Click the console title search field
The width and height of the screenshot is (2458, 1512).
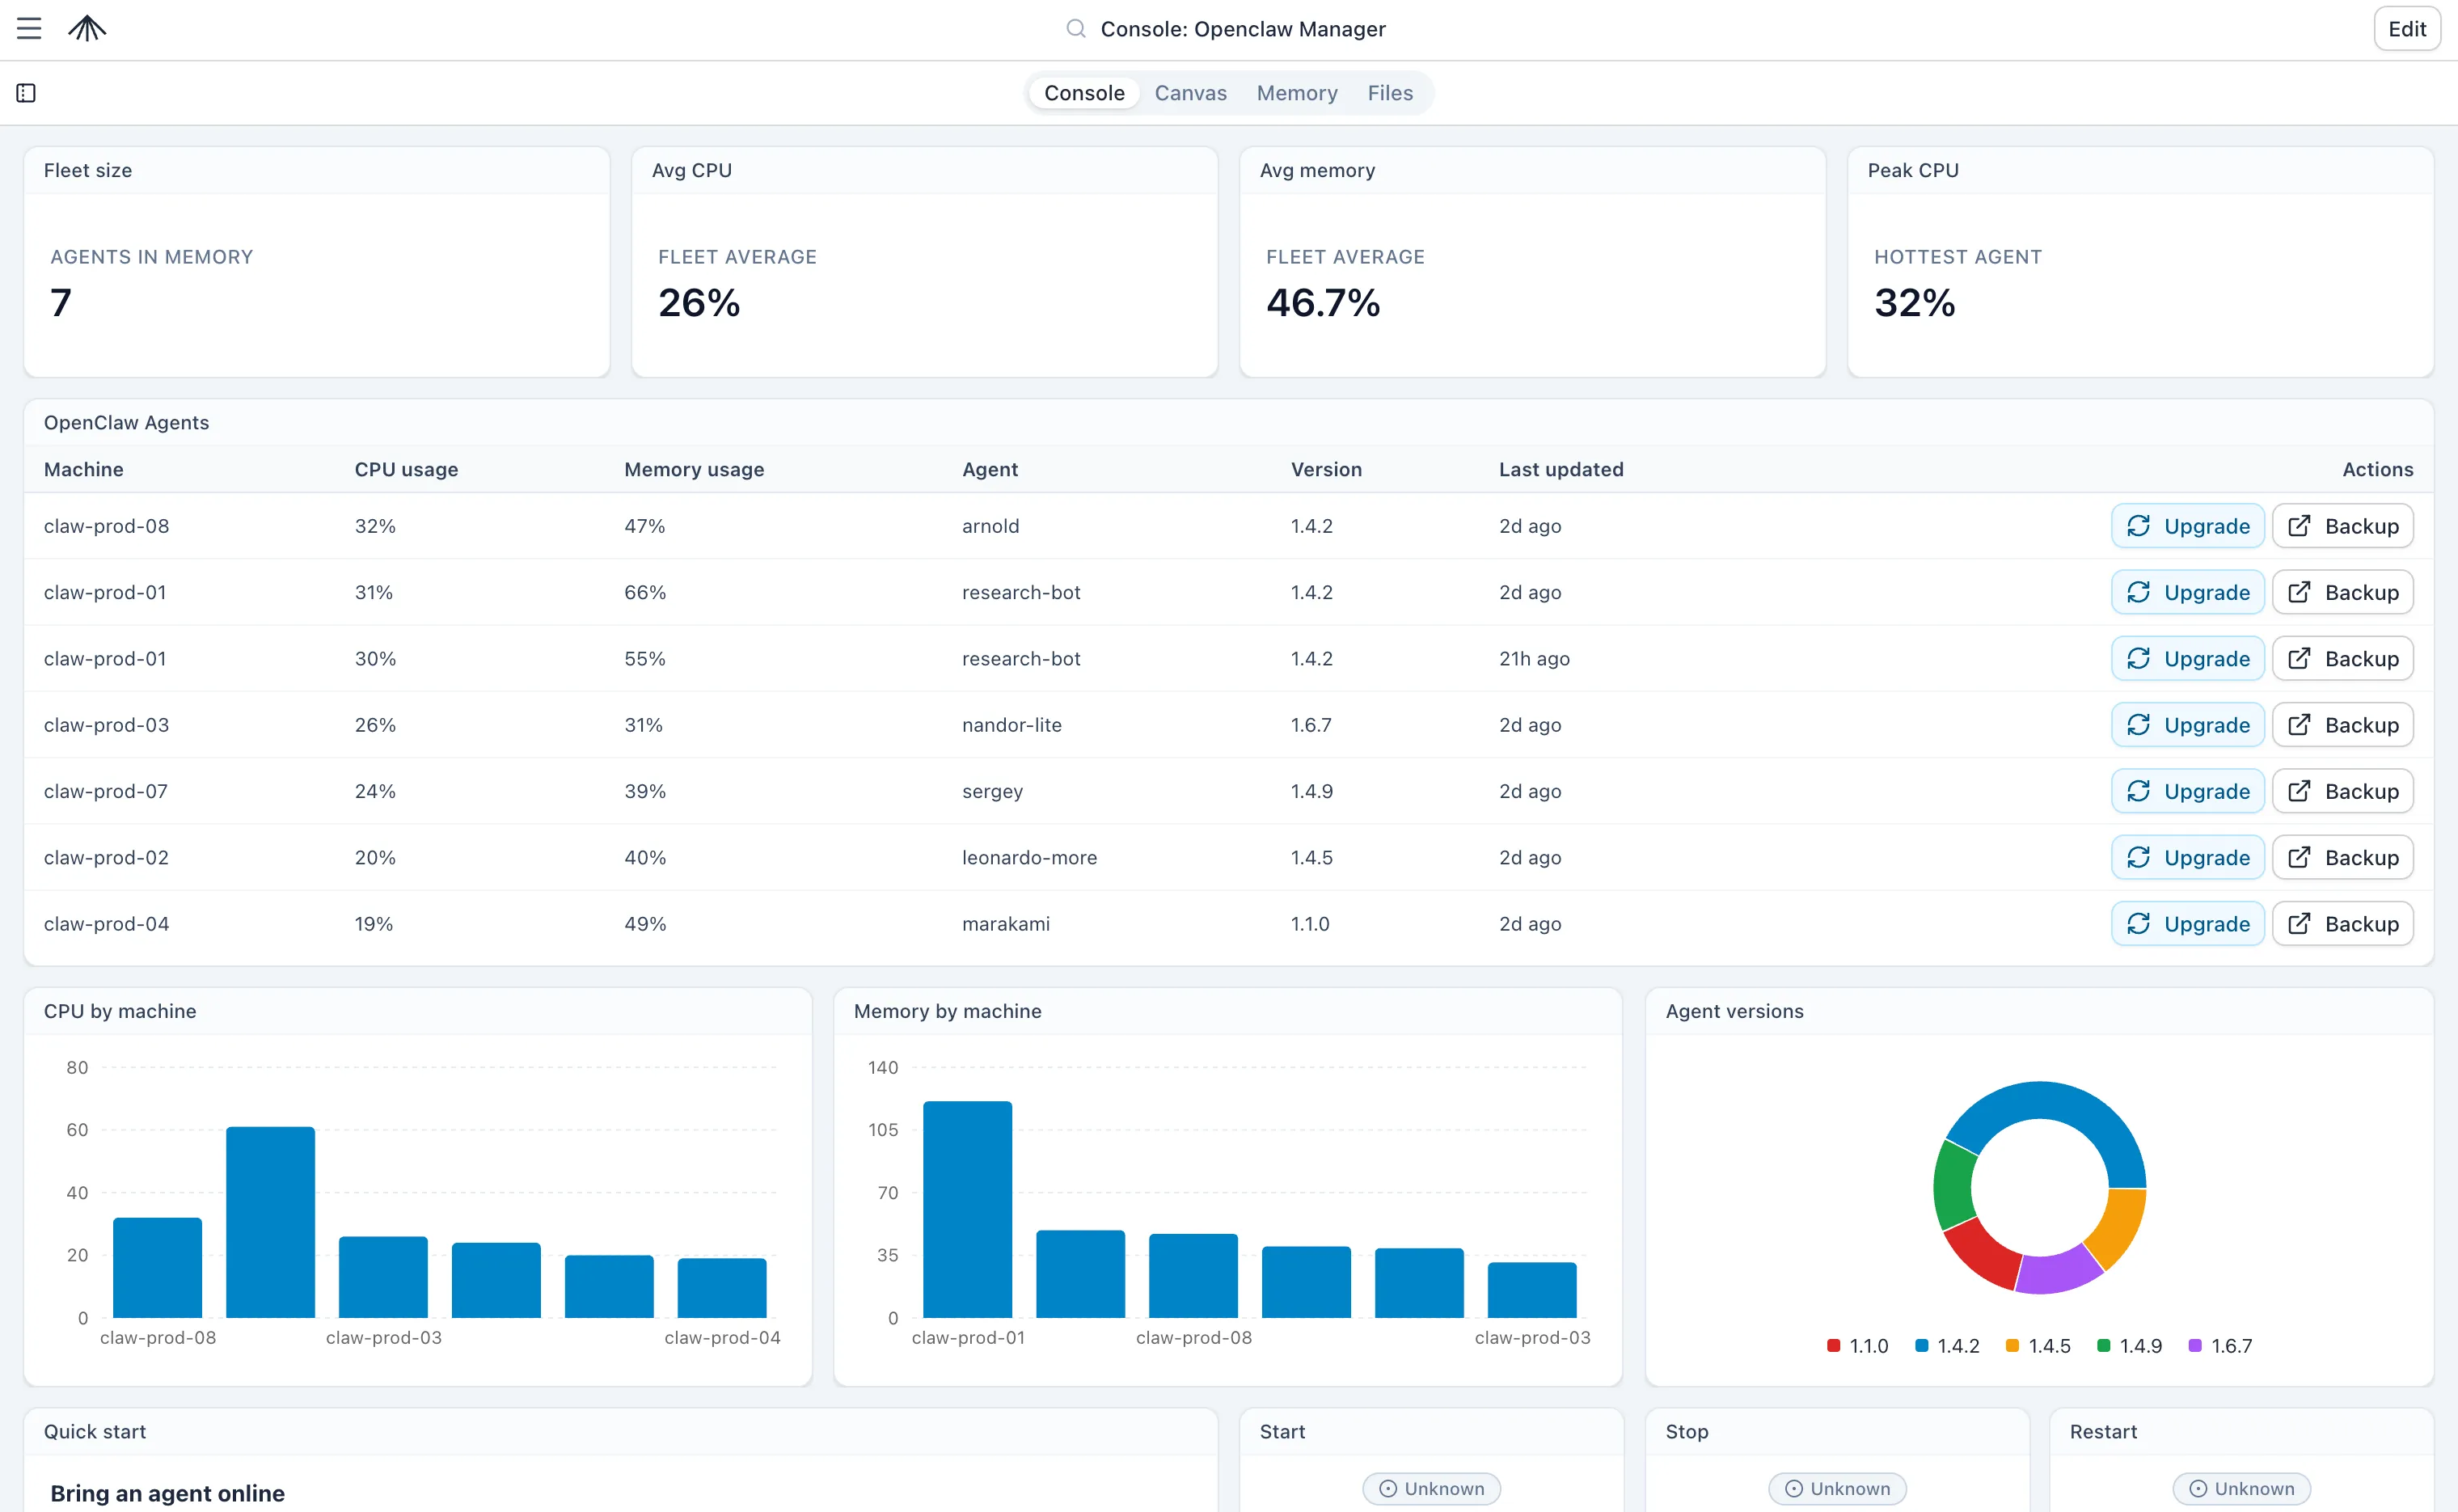(x=1242, y=29)
